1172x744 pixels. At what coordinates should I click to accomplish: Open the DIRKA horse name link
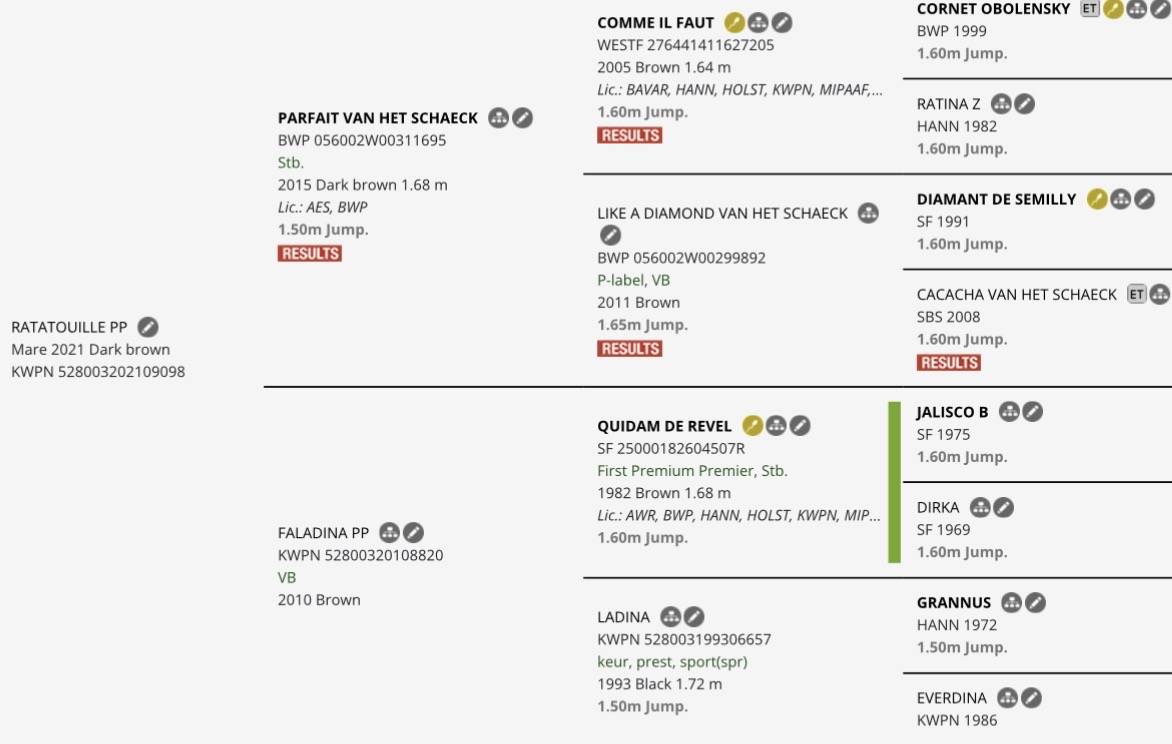tap(938, 507)
